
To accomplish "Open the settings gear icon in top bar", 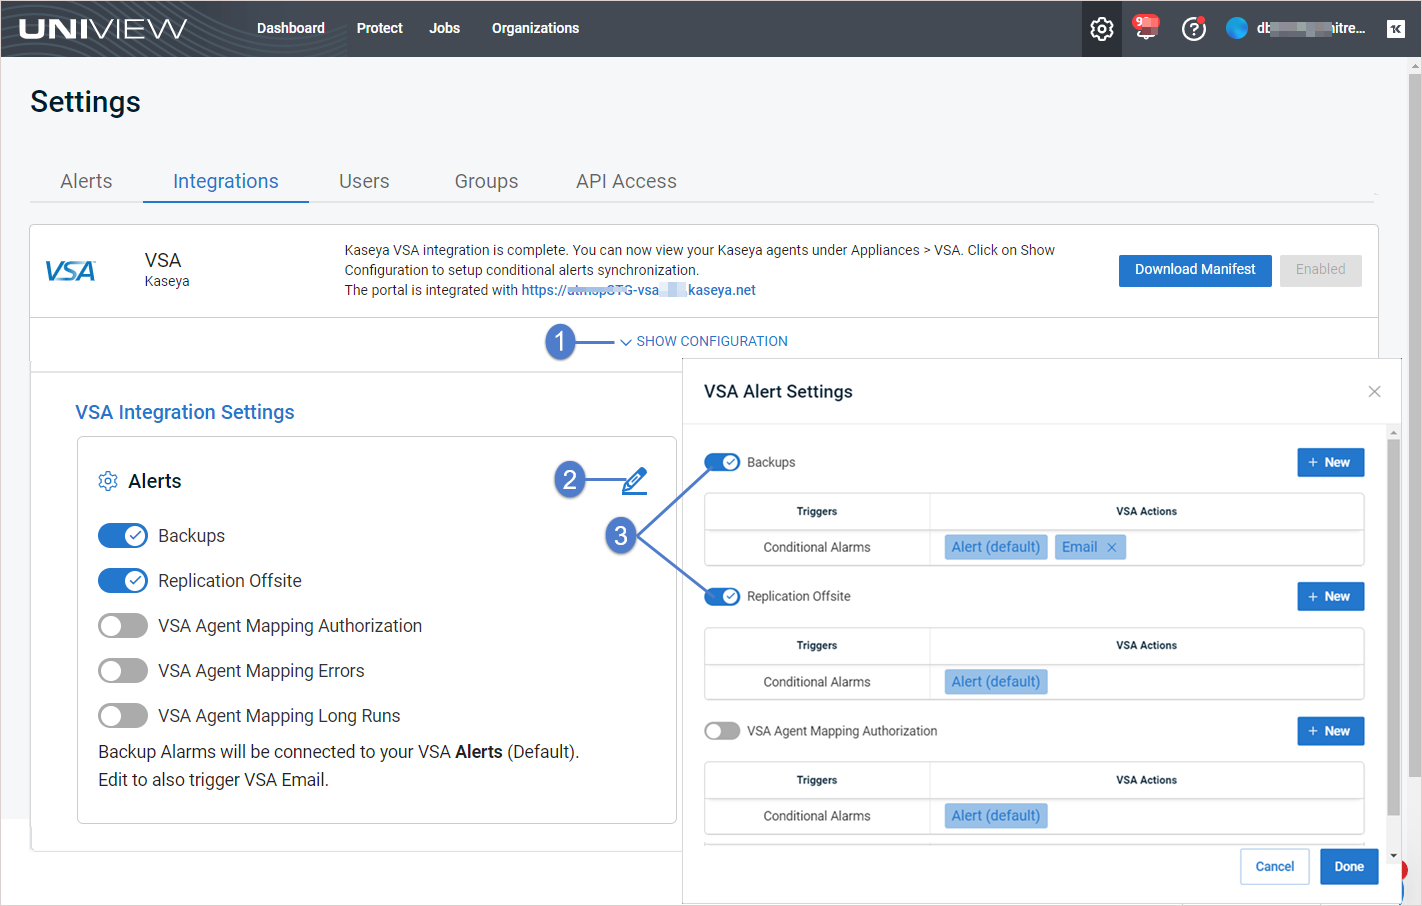I will [1101, 29].
